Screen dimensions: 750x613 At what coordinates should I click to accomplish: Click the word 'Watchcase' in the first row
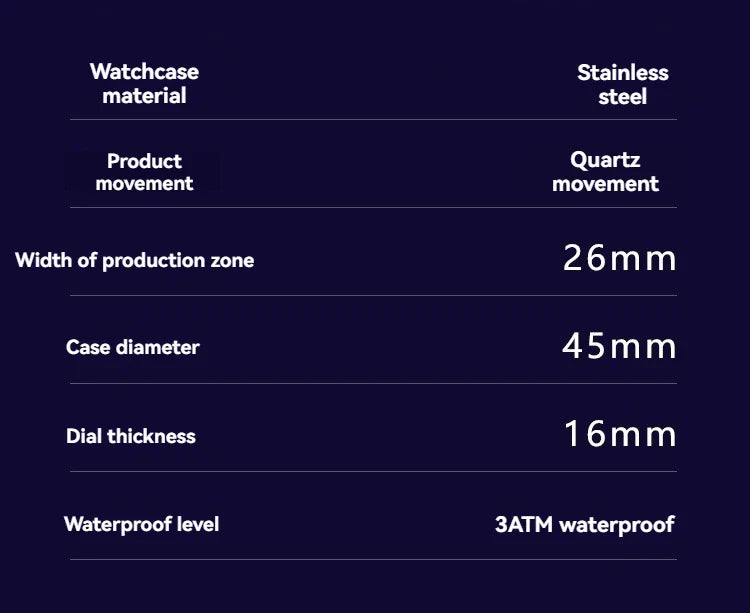coord(144,72)
